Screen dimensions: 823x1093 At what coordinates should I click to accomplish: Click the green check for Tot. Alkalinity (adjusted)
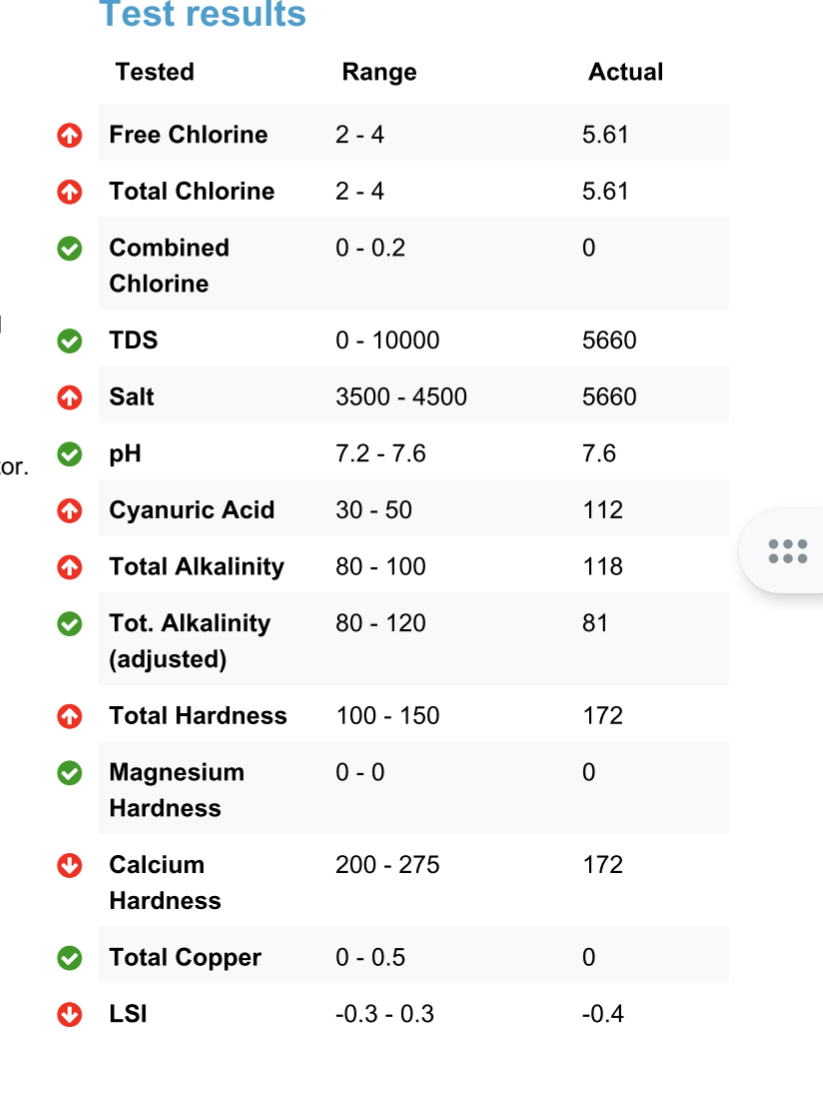[70, 623]
